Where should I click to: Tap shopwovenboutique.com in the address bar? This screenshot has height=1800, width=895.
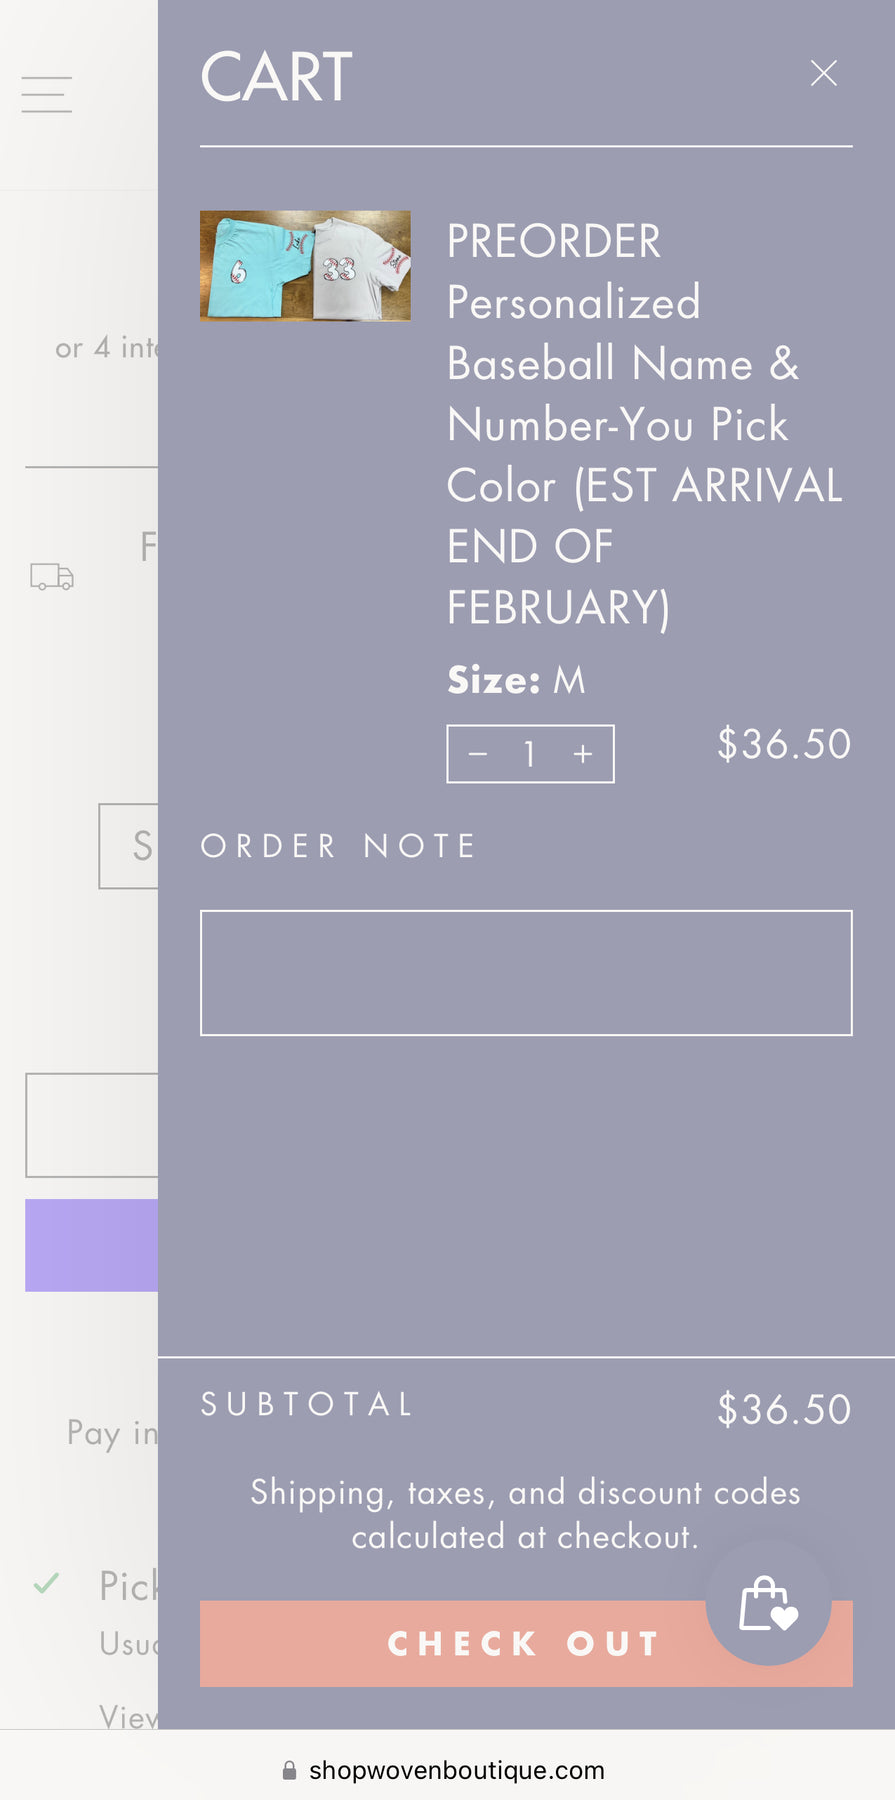(457, 1770)
